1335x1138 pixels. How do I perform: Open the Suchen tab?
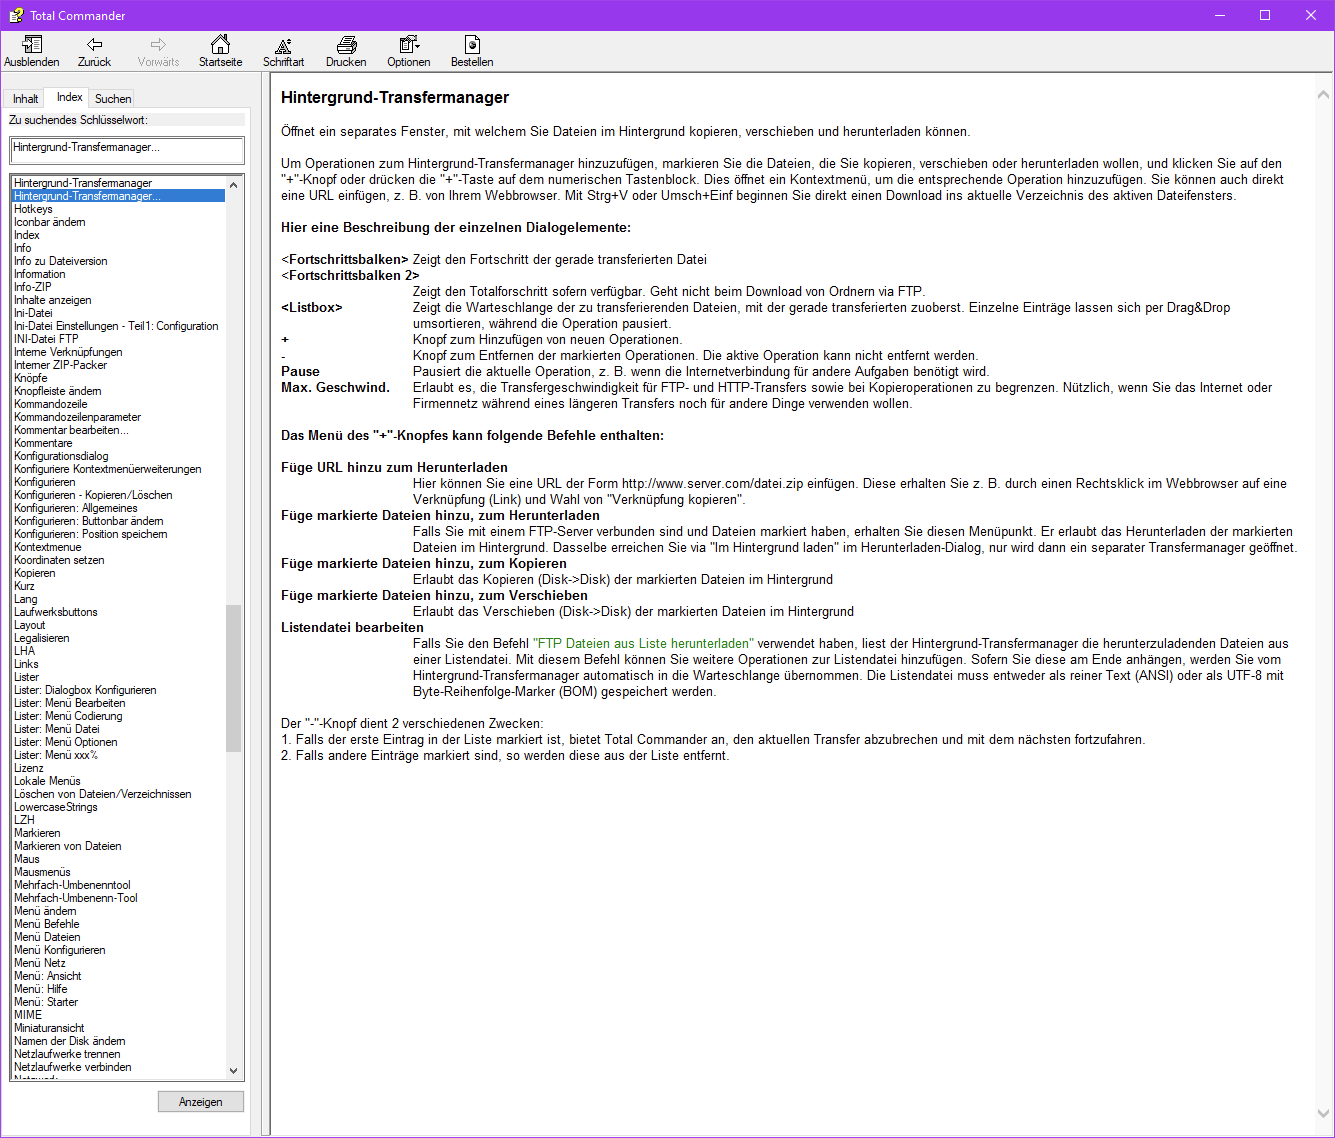pos(113,99)
